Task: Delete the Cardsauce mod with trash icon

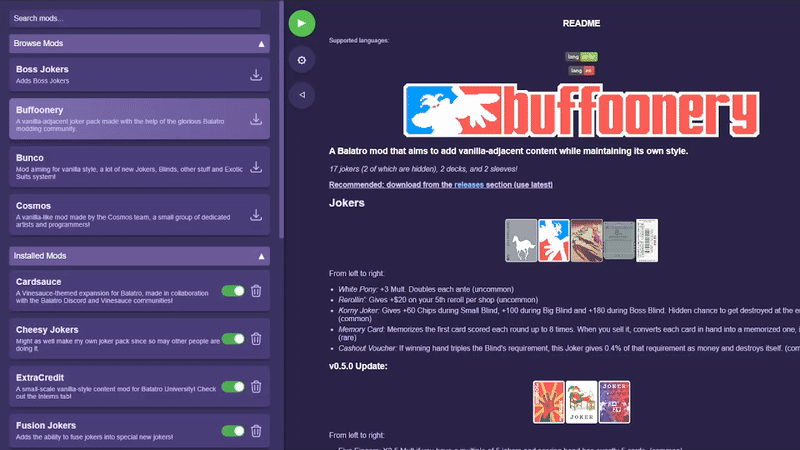Action: pos(256,291)
